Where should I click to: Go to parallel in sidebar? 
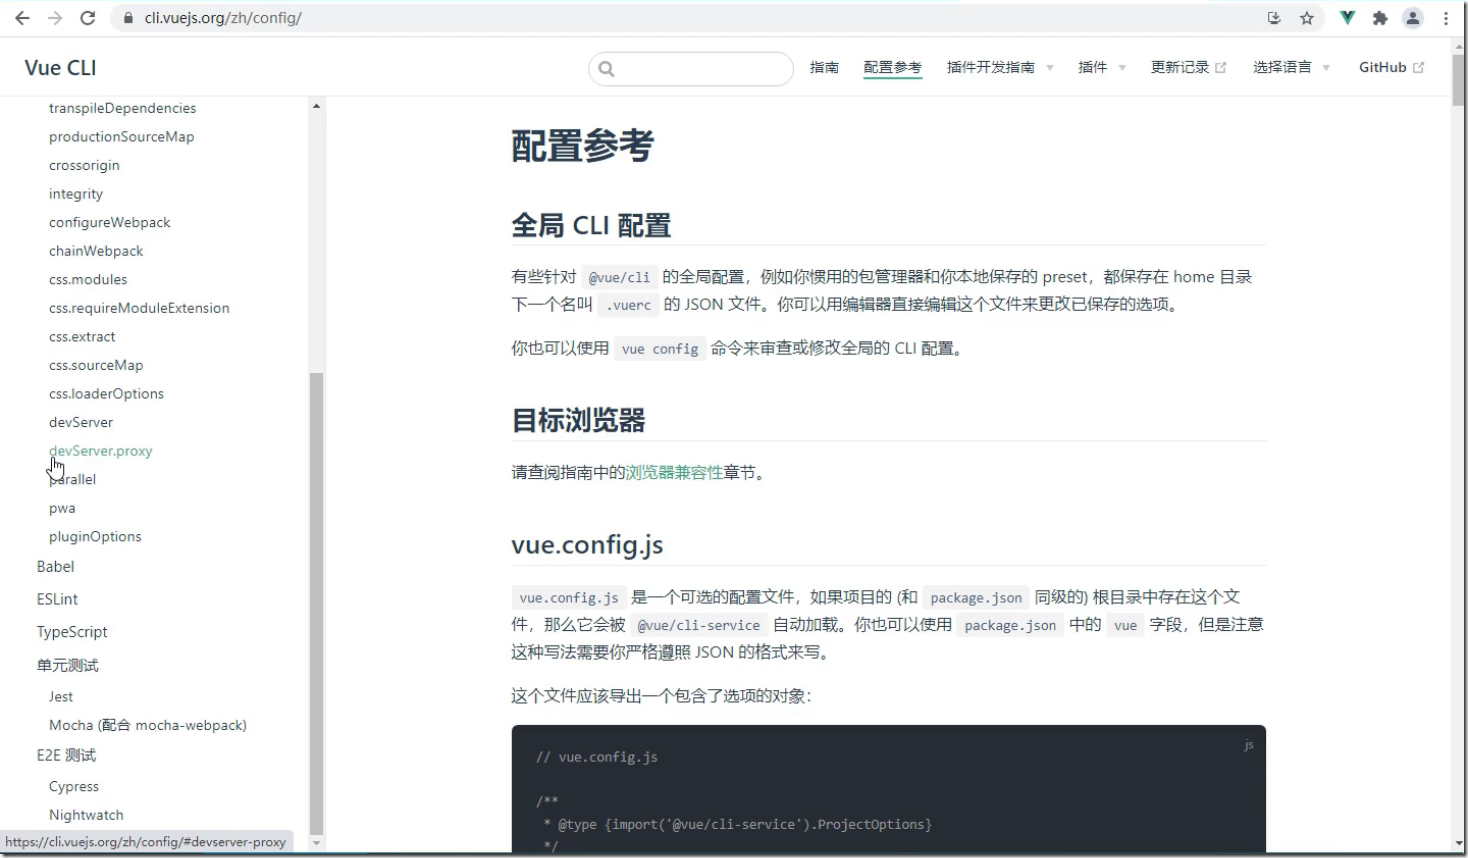[x=73, y=479]
